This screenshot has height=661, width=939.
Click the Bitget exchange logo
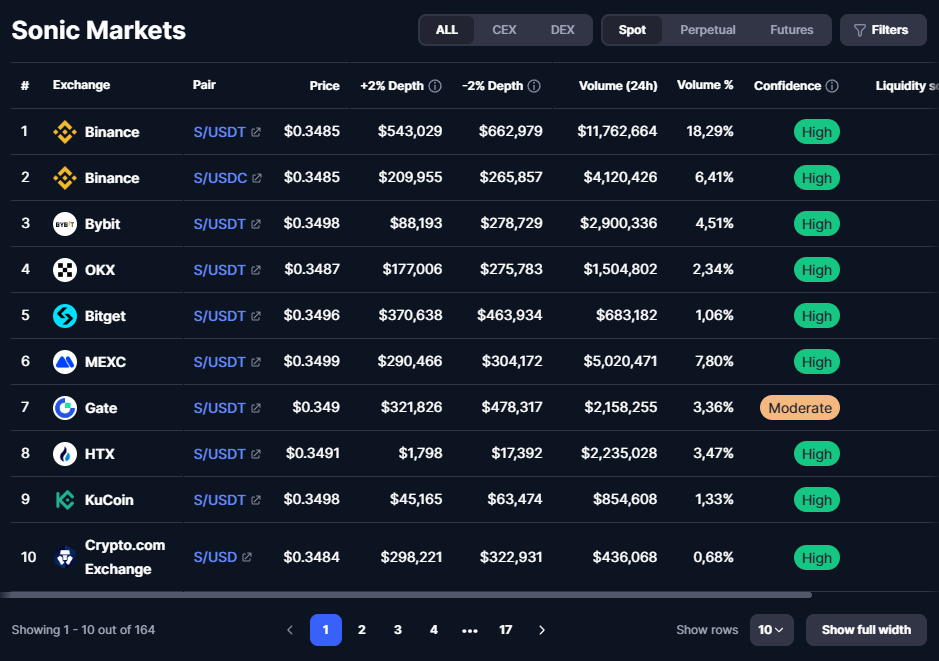click(65, 316)
